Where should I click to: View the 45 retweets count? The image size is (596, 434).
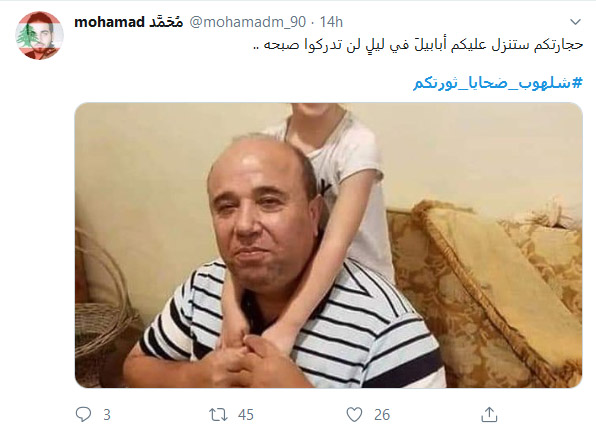tap(246, 415)
